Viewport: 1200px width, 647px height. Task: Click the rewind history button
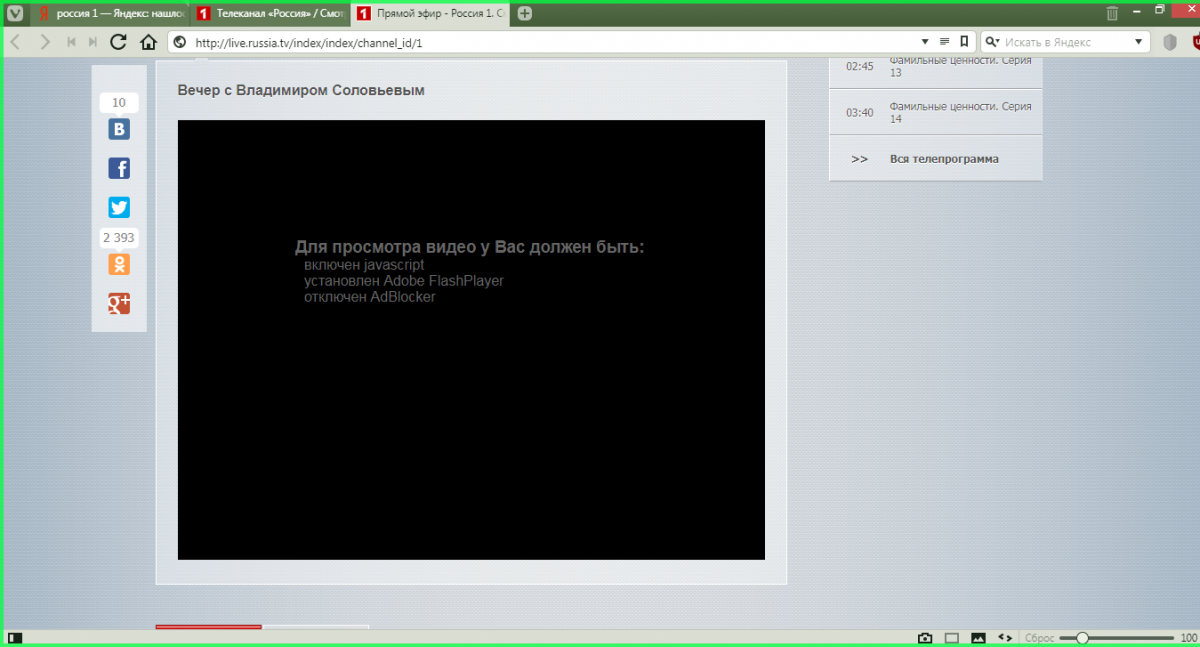pos(71,42)
